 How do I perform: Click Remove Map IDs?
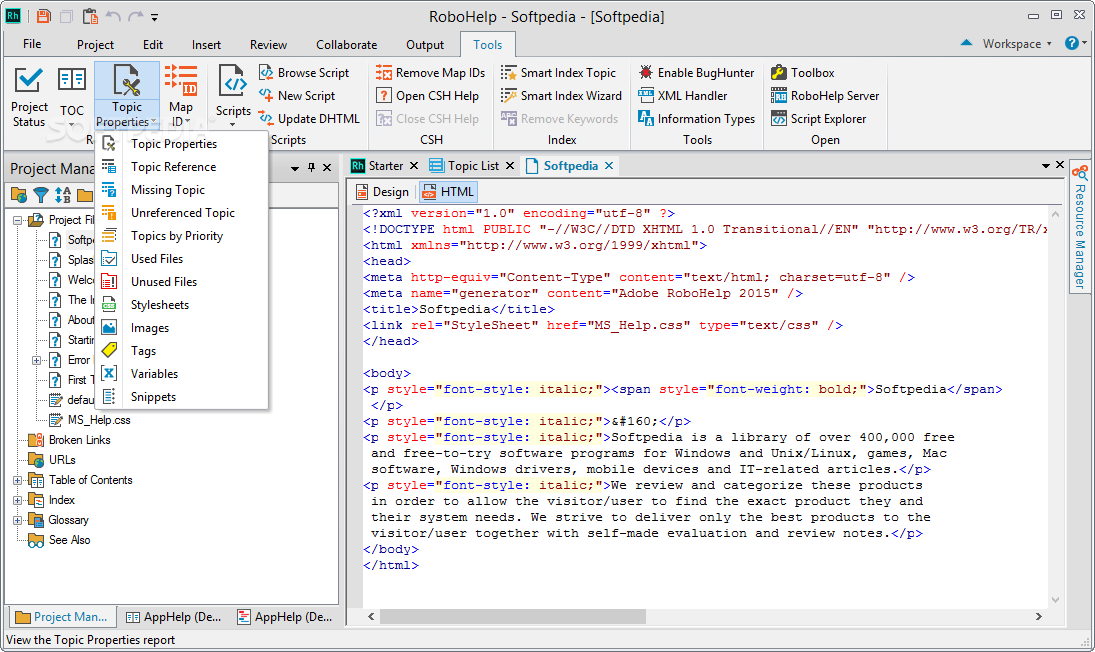click(x=430, y=73)
